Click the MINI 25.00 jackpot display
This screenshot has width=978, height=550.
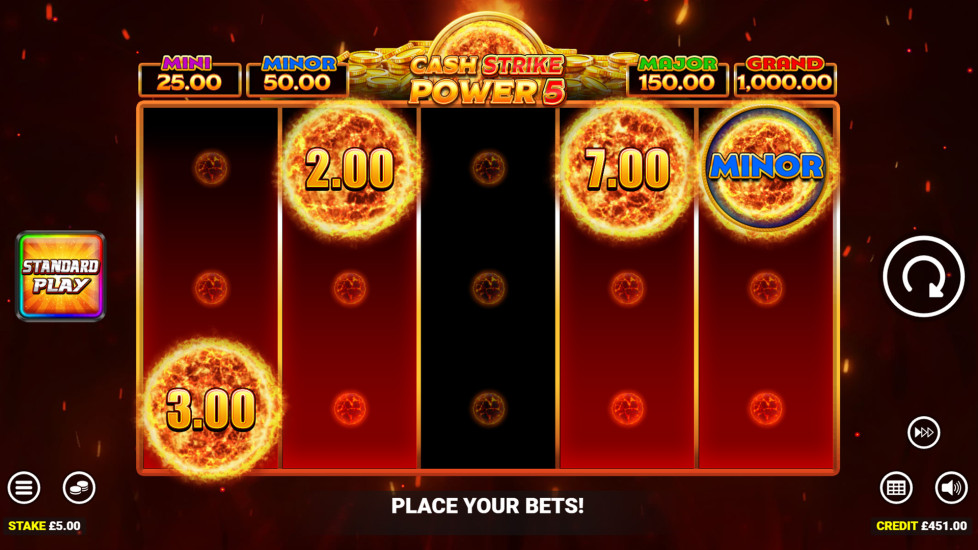pyautogui.click(x=190, y=76)
